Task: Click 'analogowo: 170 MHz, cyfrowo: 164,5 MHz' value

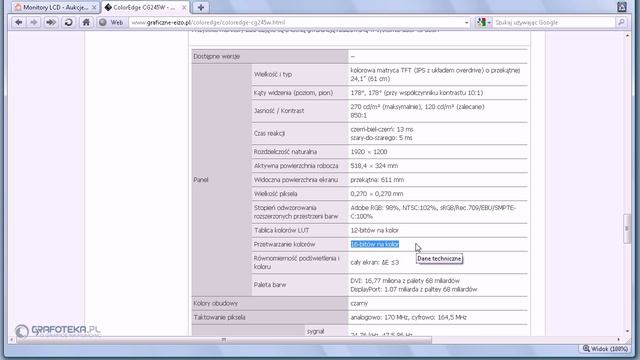Action: click(408, 317)
